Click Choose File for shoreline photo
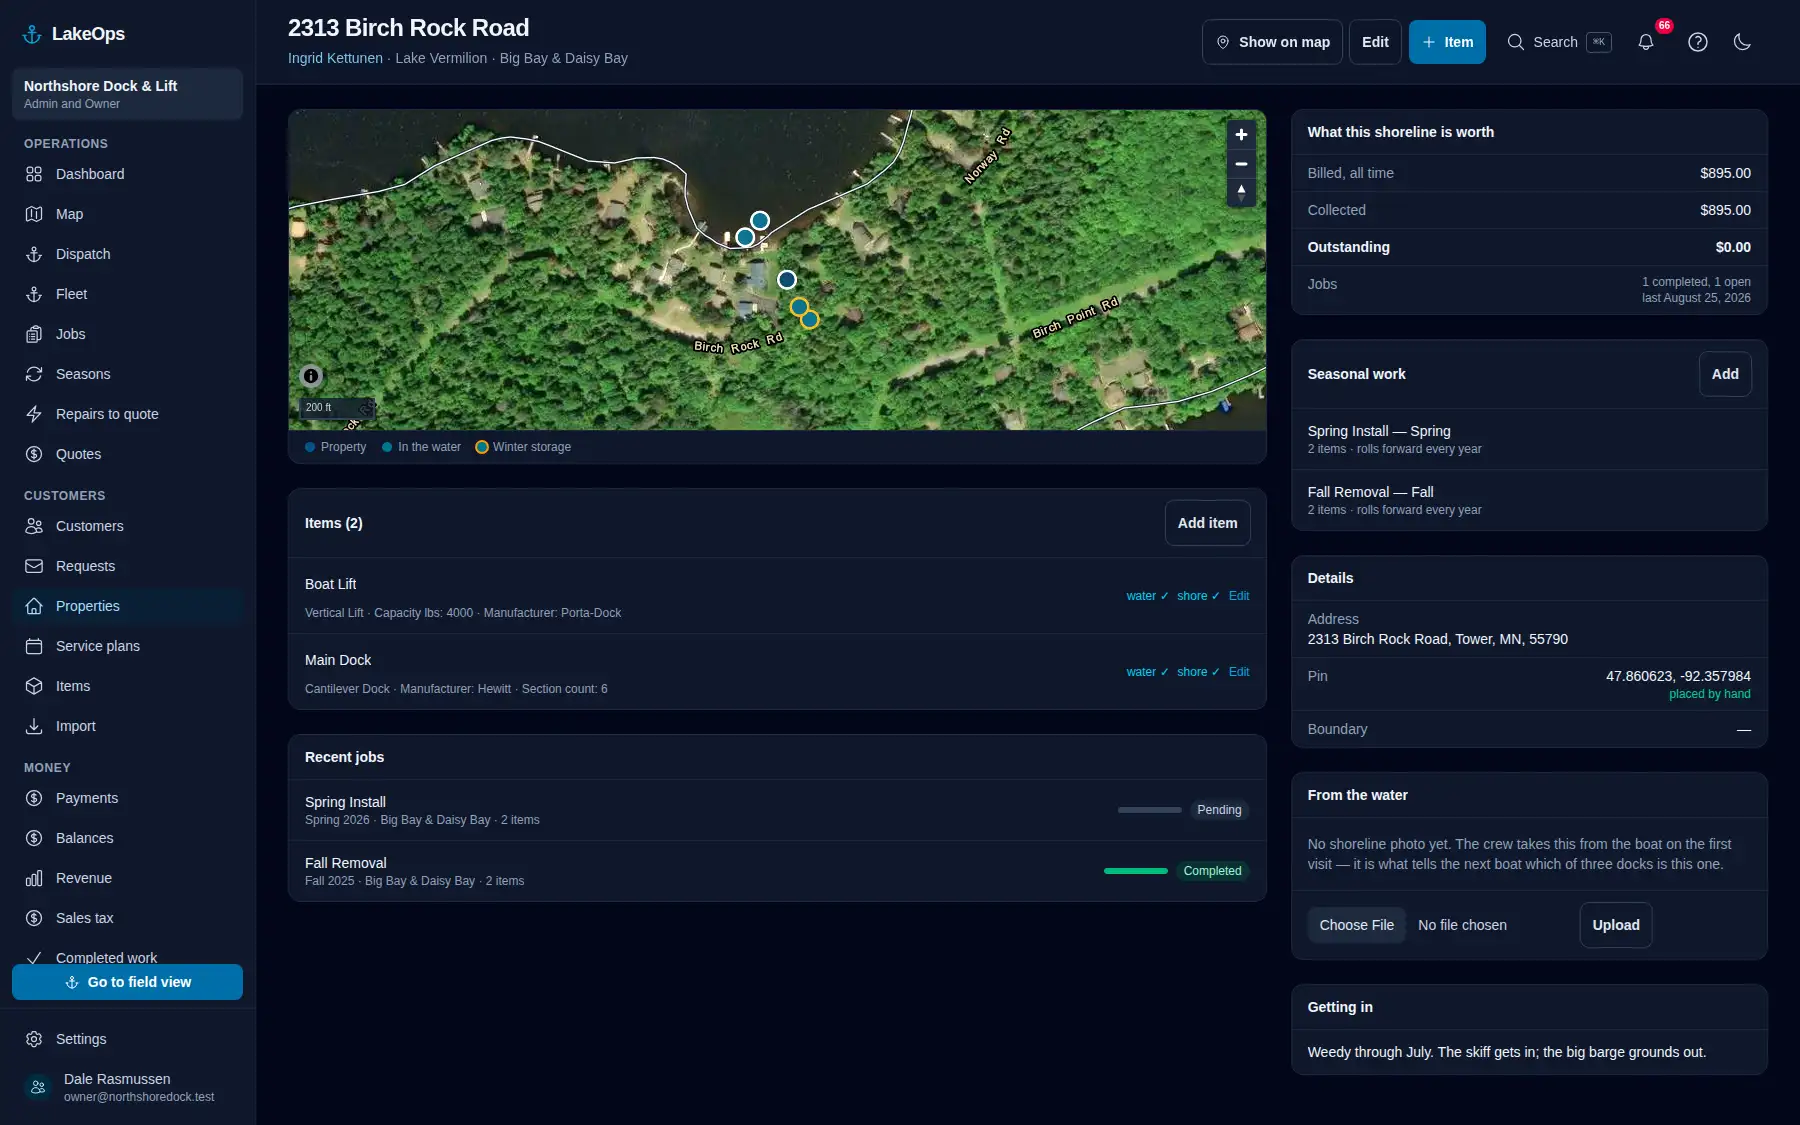The width and height of the screenshot is (1800, 1125). 1356,925
